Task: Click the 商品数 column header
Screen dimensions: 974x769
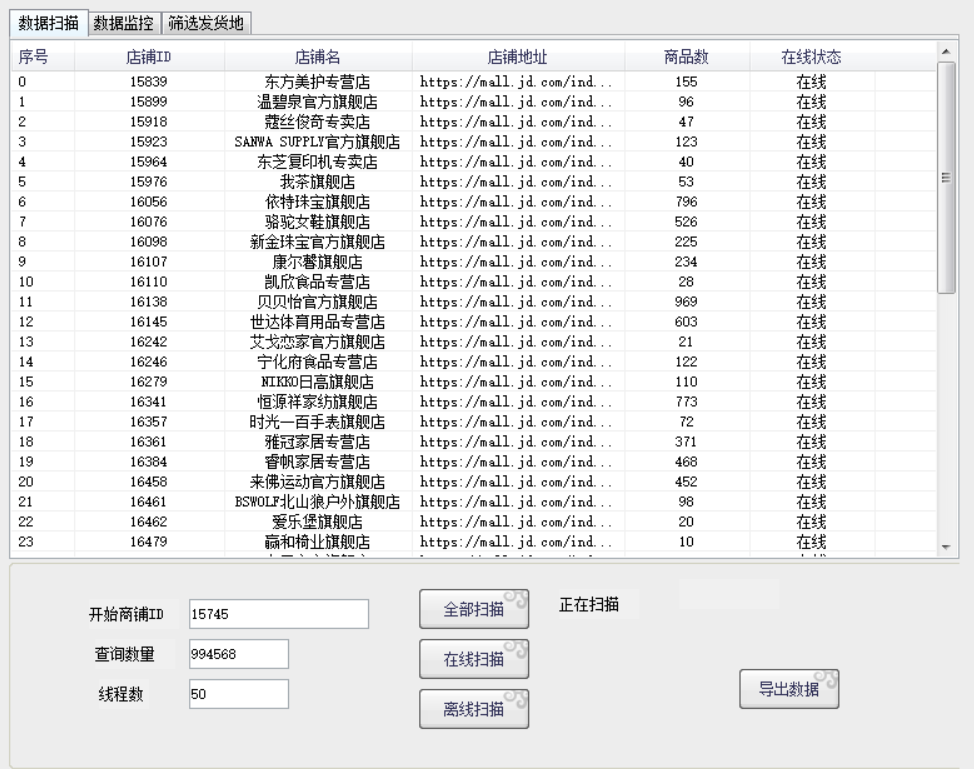Action: (686, 58)
